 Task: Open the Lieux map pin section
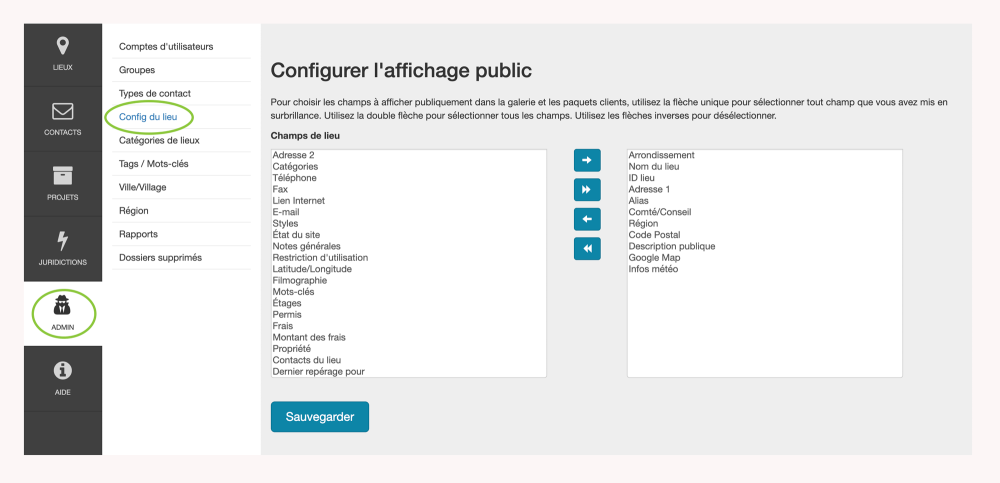[x=63, y=54]
